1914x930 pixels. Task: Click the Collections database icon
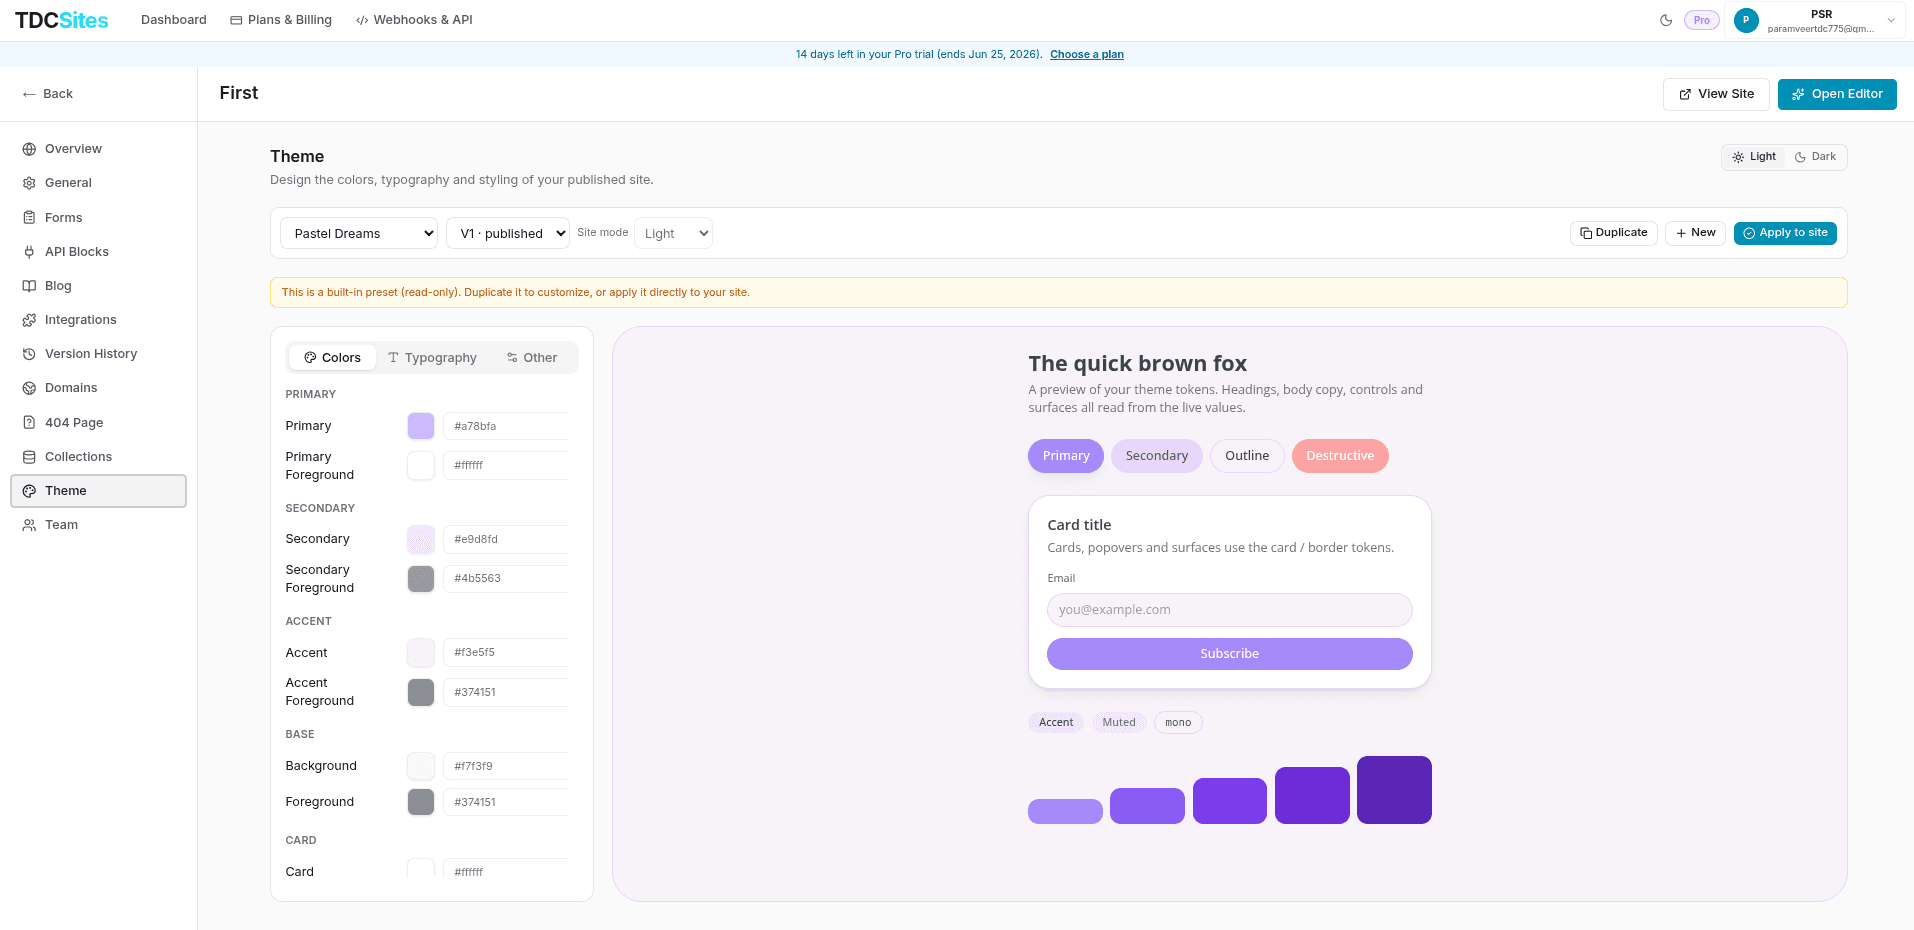coord(29,457)
